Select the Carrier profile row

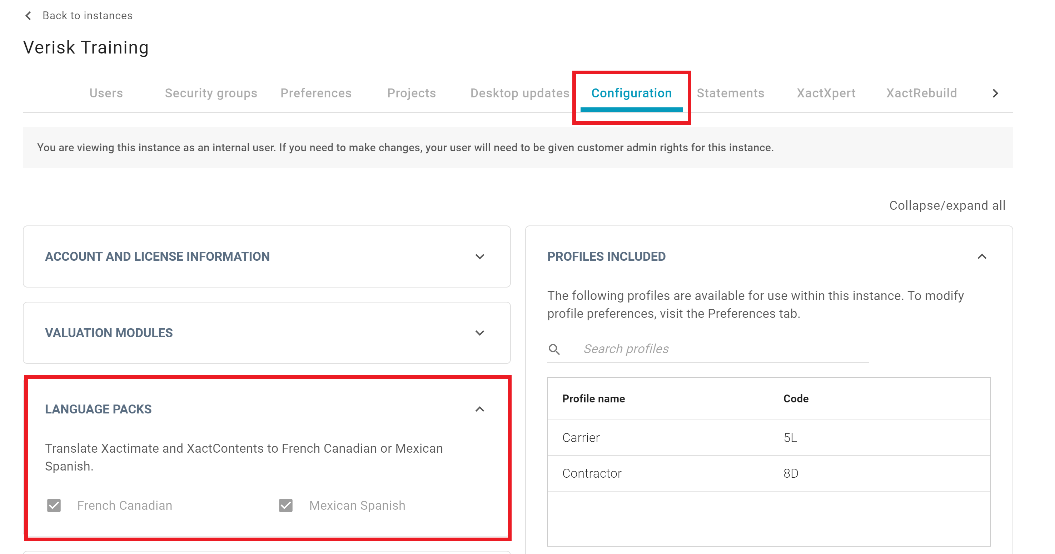768,438
